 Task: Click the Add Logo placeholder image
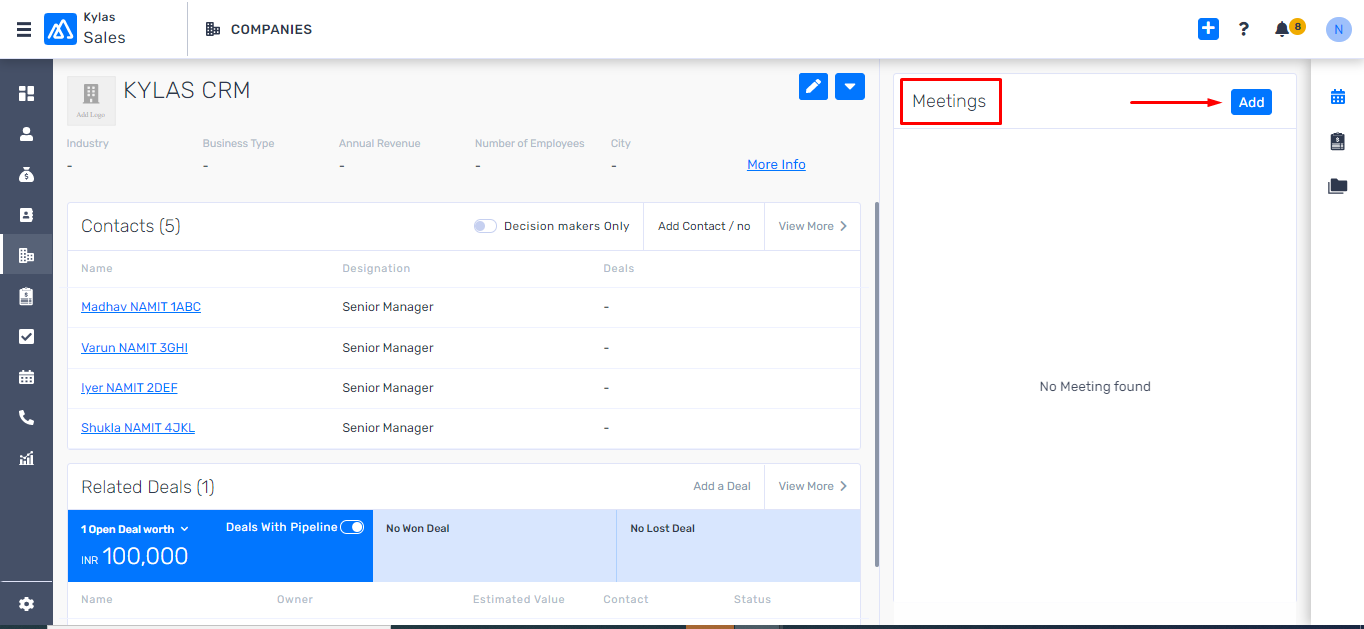pos(91,101)
